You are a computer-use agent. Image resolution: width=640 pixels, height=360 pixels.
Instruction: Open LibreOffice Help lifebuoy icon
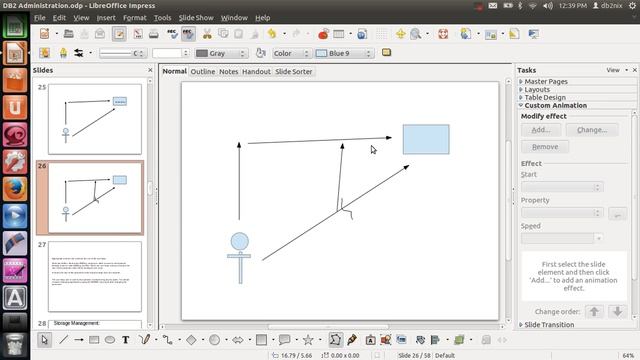point(443,34)
